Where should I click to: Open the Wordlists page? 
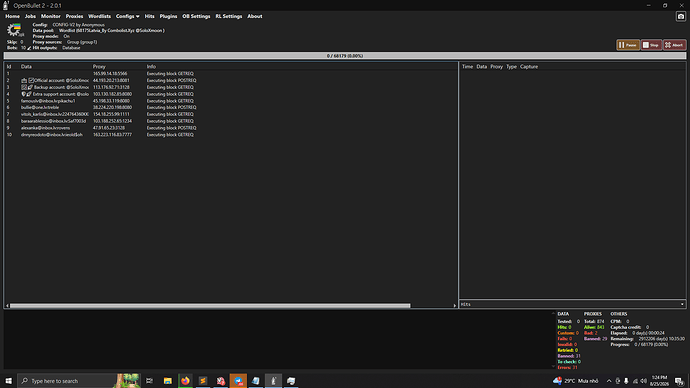99,16
